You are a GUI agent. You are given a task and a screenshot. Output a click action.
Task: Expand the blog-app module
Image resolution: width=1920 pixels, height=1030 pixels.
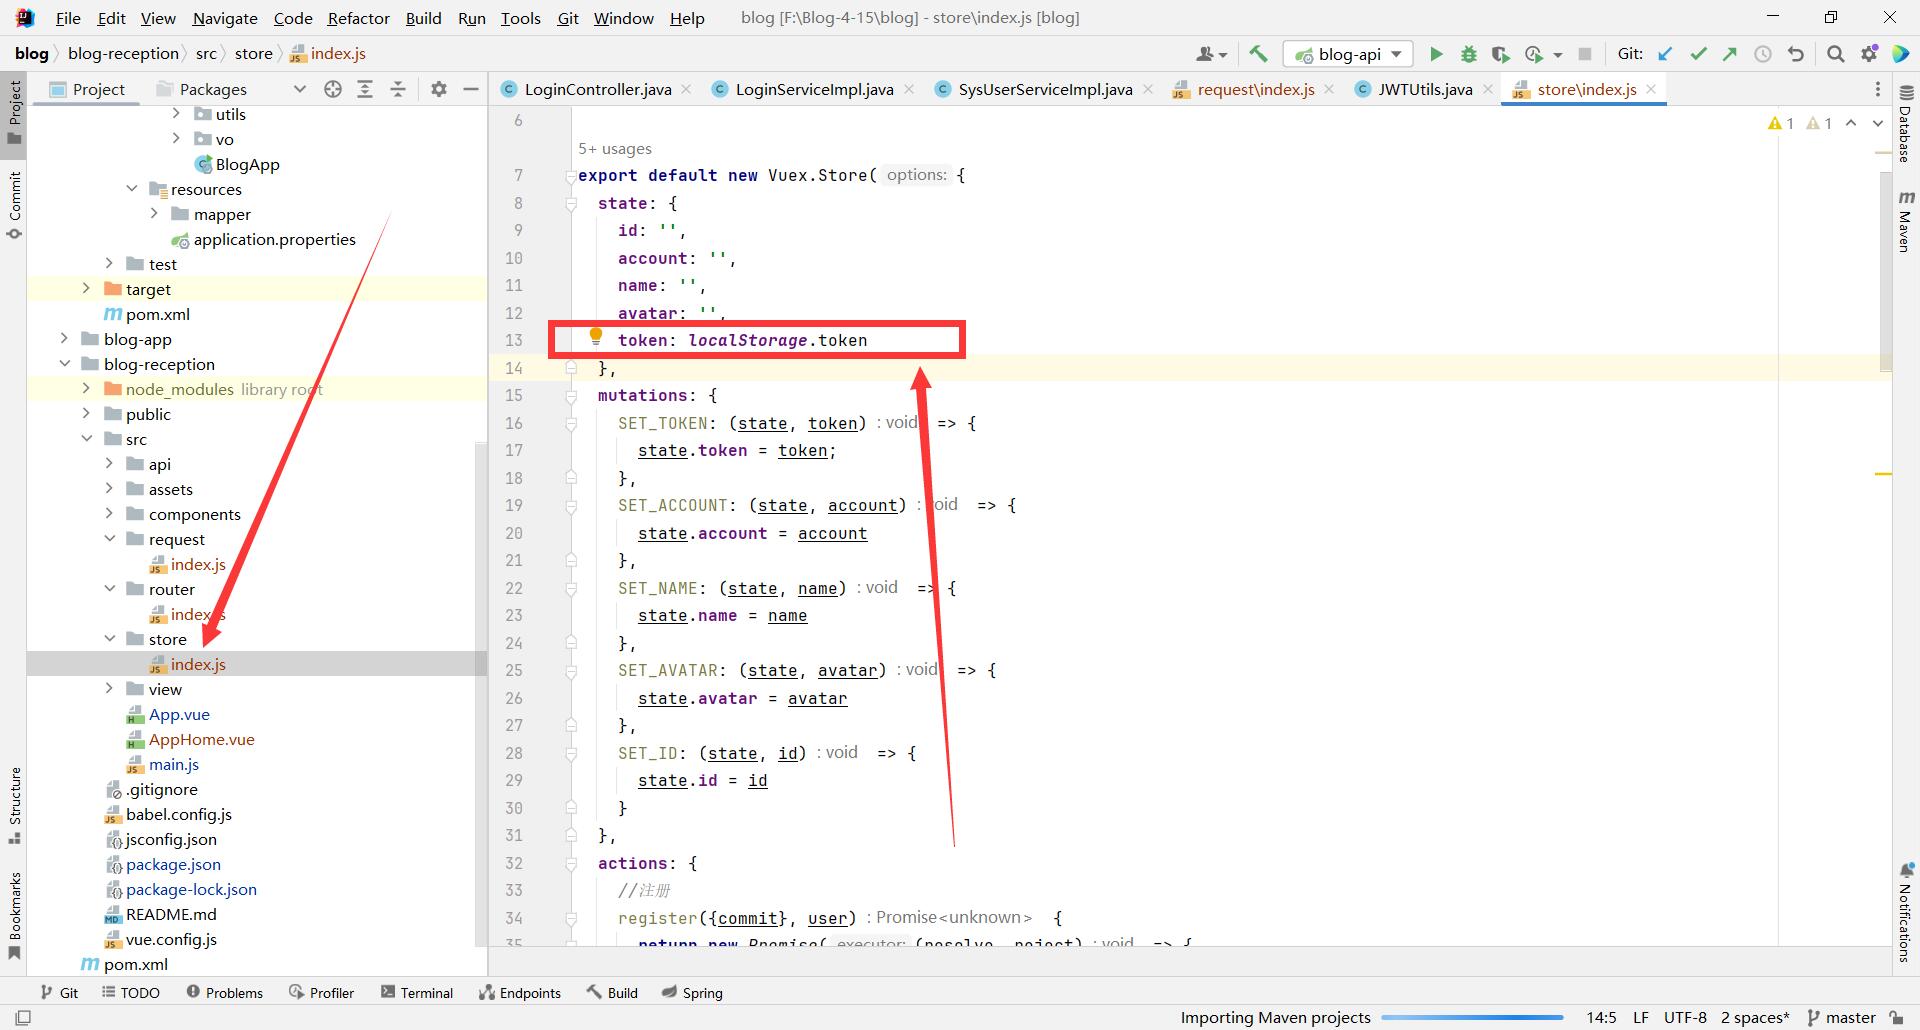click(64, 339)
